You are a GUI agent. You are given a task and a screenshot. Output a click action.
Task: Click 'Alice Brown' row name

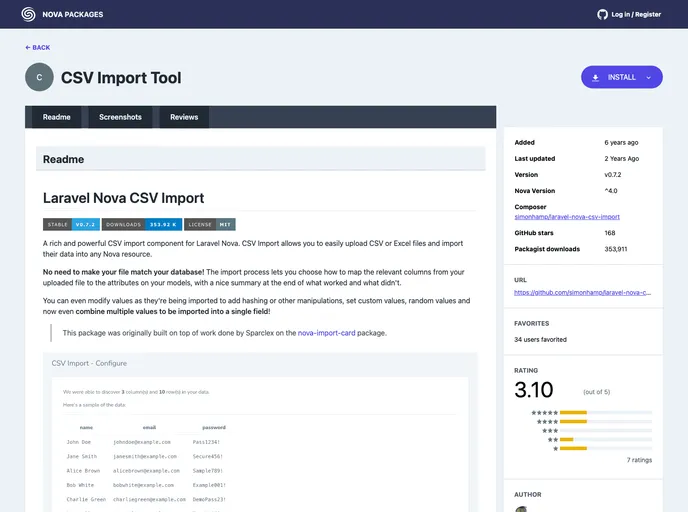[x=83, y=471]
